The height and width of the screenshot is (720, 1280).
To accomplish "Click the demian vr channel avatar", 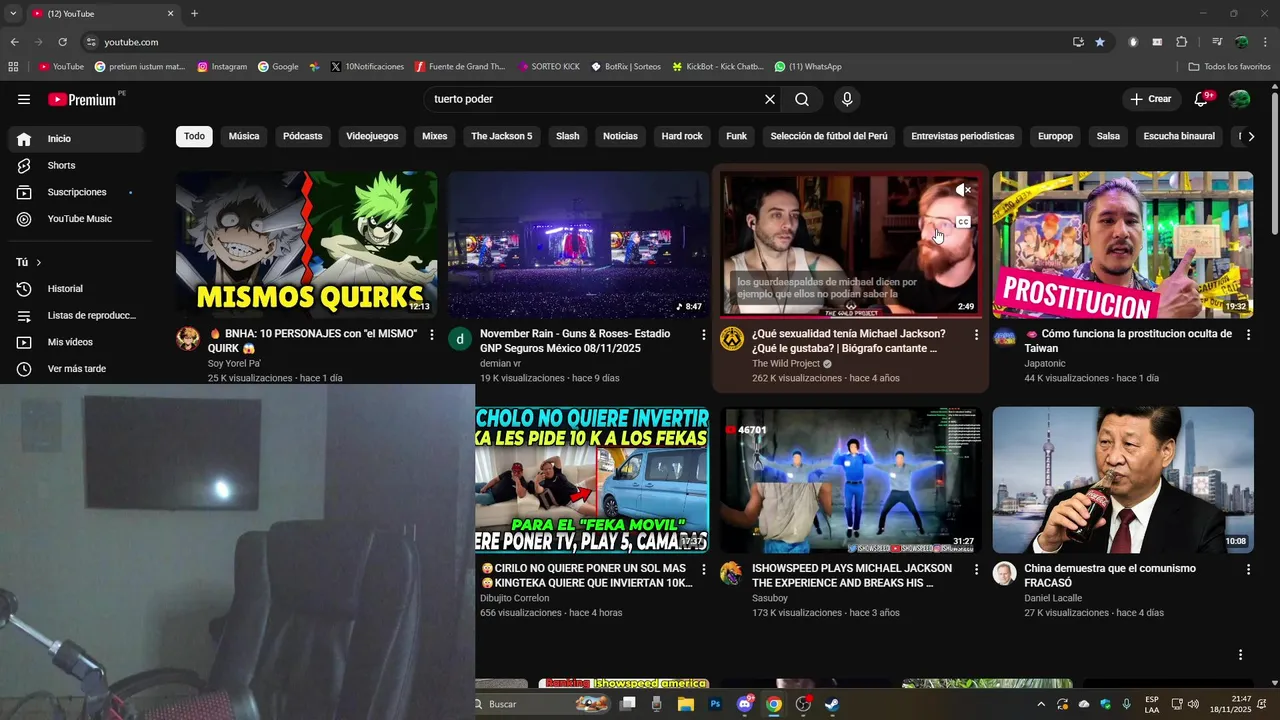I will pyautogui.click(x=460, y=338).
